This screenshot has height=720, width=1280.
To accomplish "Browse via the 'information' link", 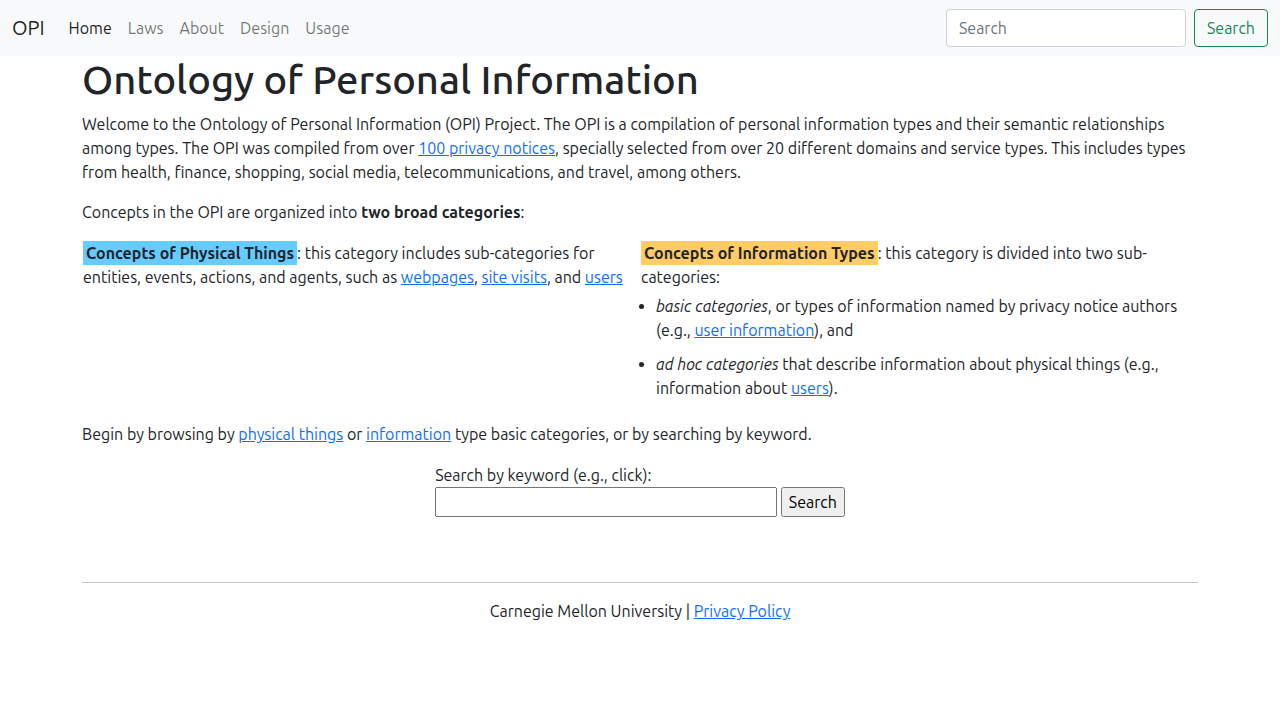I will tap(408, 434).
